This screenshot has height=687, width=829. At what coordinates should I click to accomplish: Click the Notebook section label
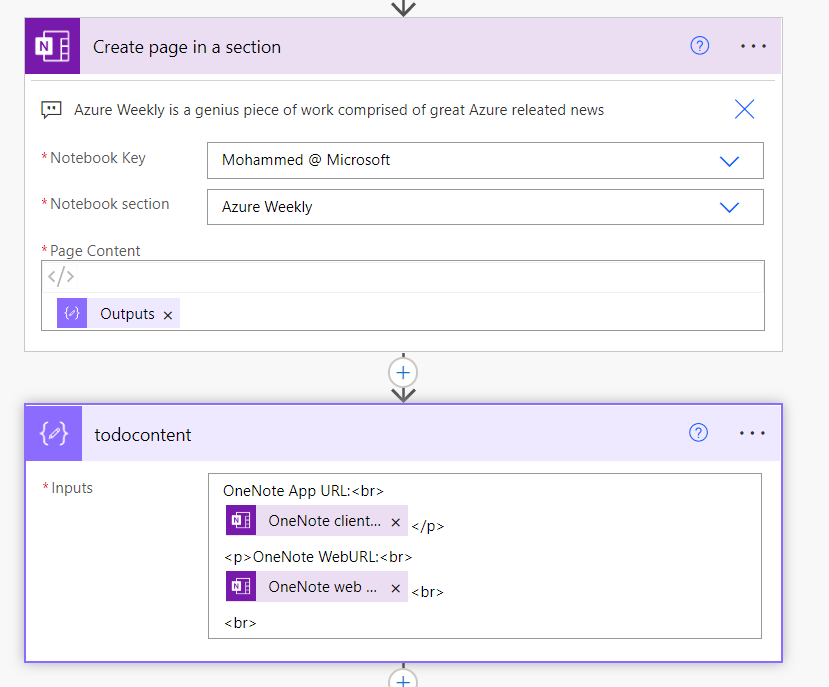point(109,204)
